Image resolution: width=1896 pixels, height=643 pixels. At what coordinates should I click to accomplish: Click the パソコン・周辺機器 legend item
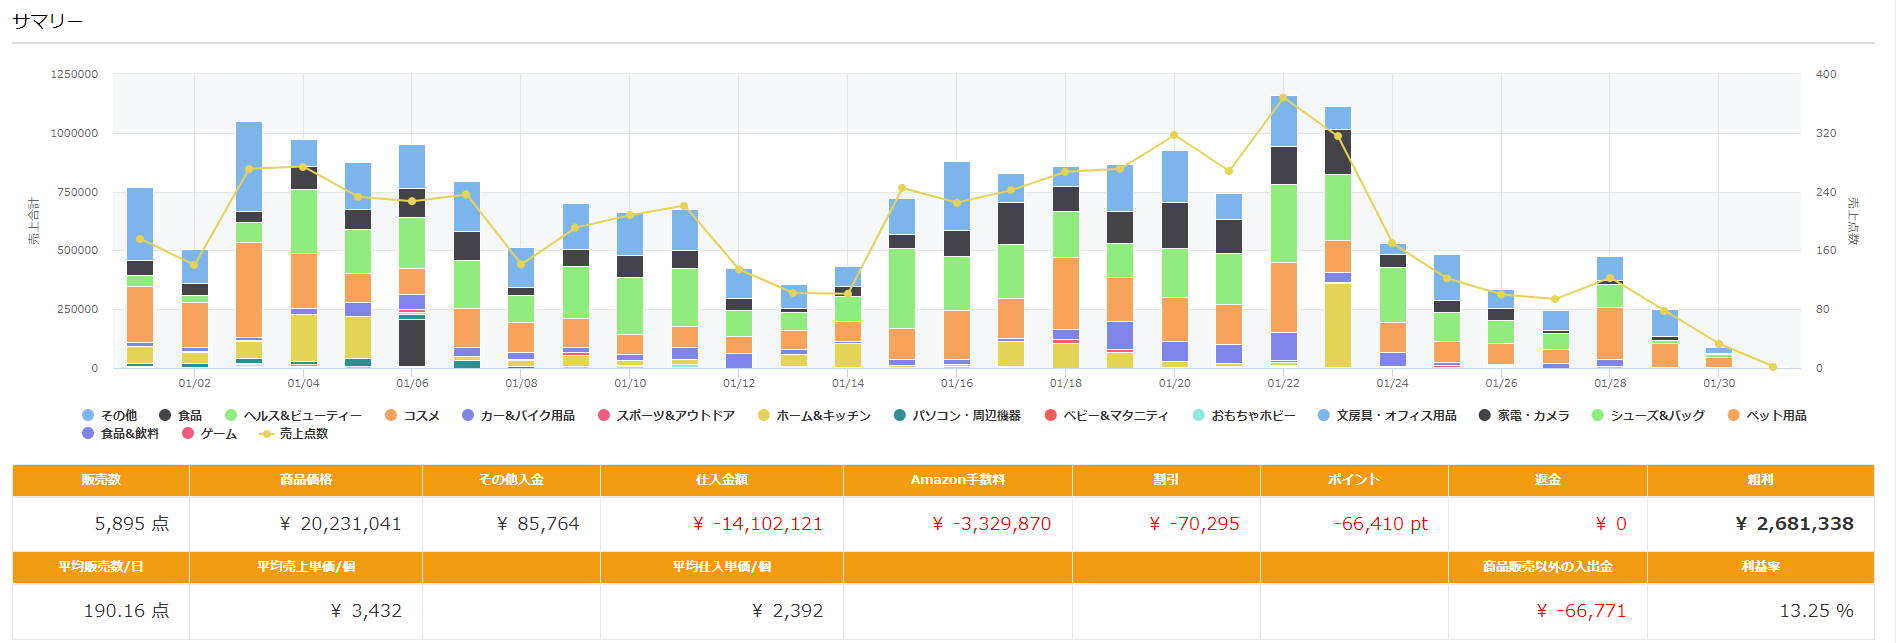point(956,415)
